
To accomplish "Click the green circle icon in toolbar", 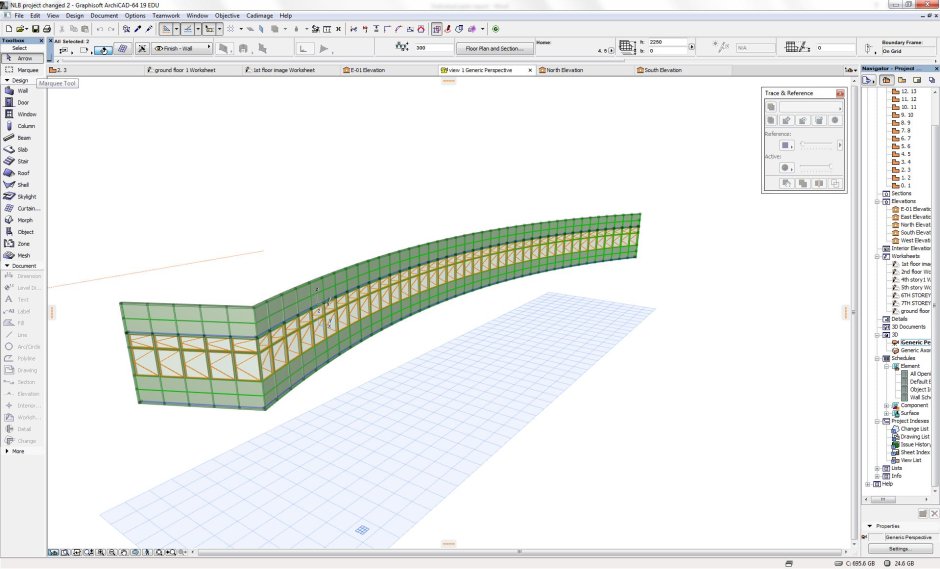I will click(496, 29).
